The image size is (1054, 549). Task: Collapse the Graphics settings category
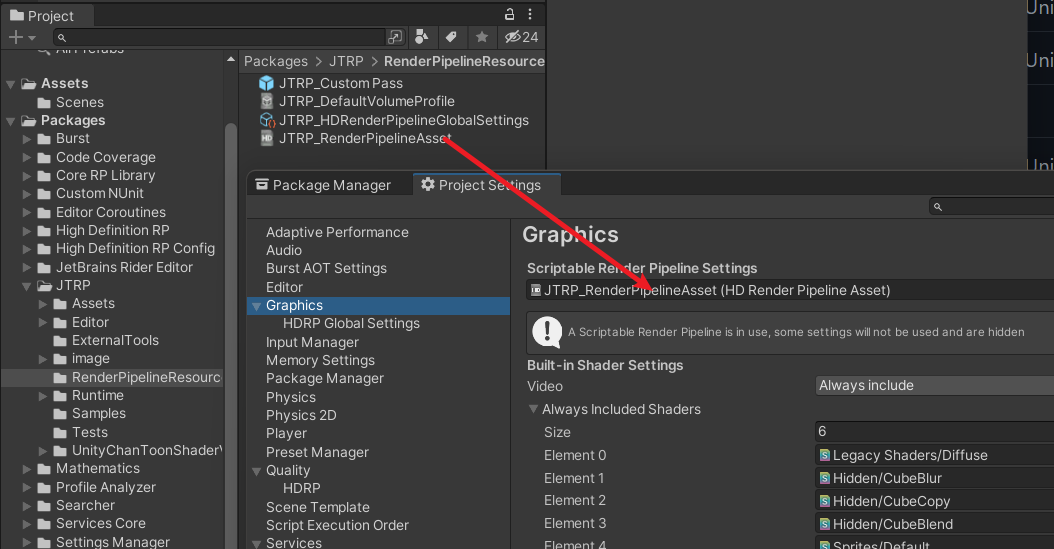click(x=256, y=306)
